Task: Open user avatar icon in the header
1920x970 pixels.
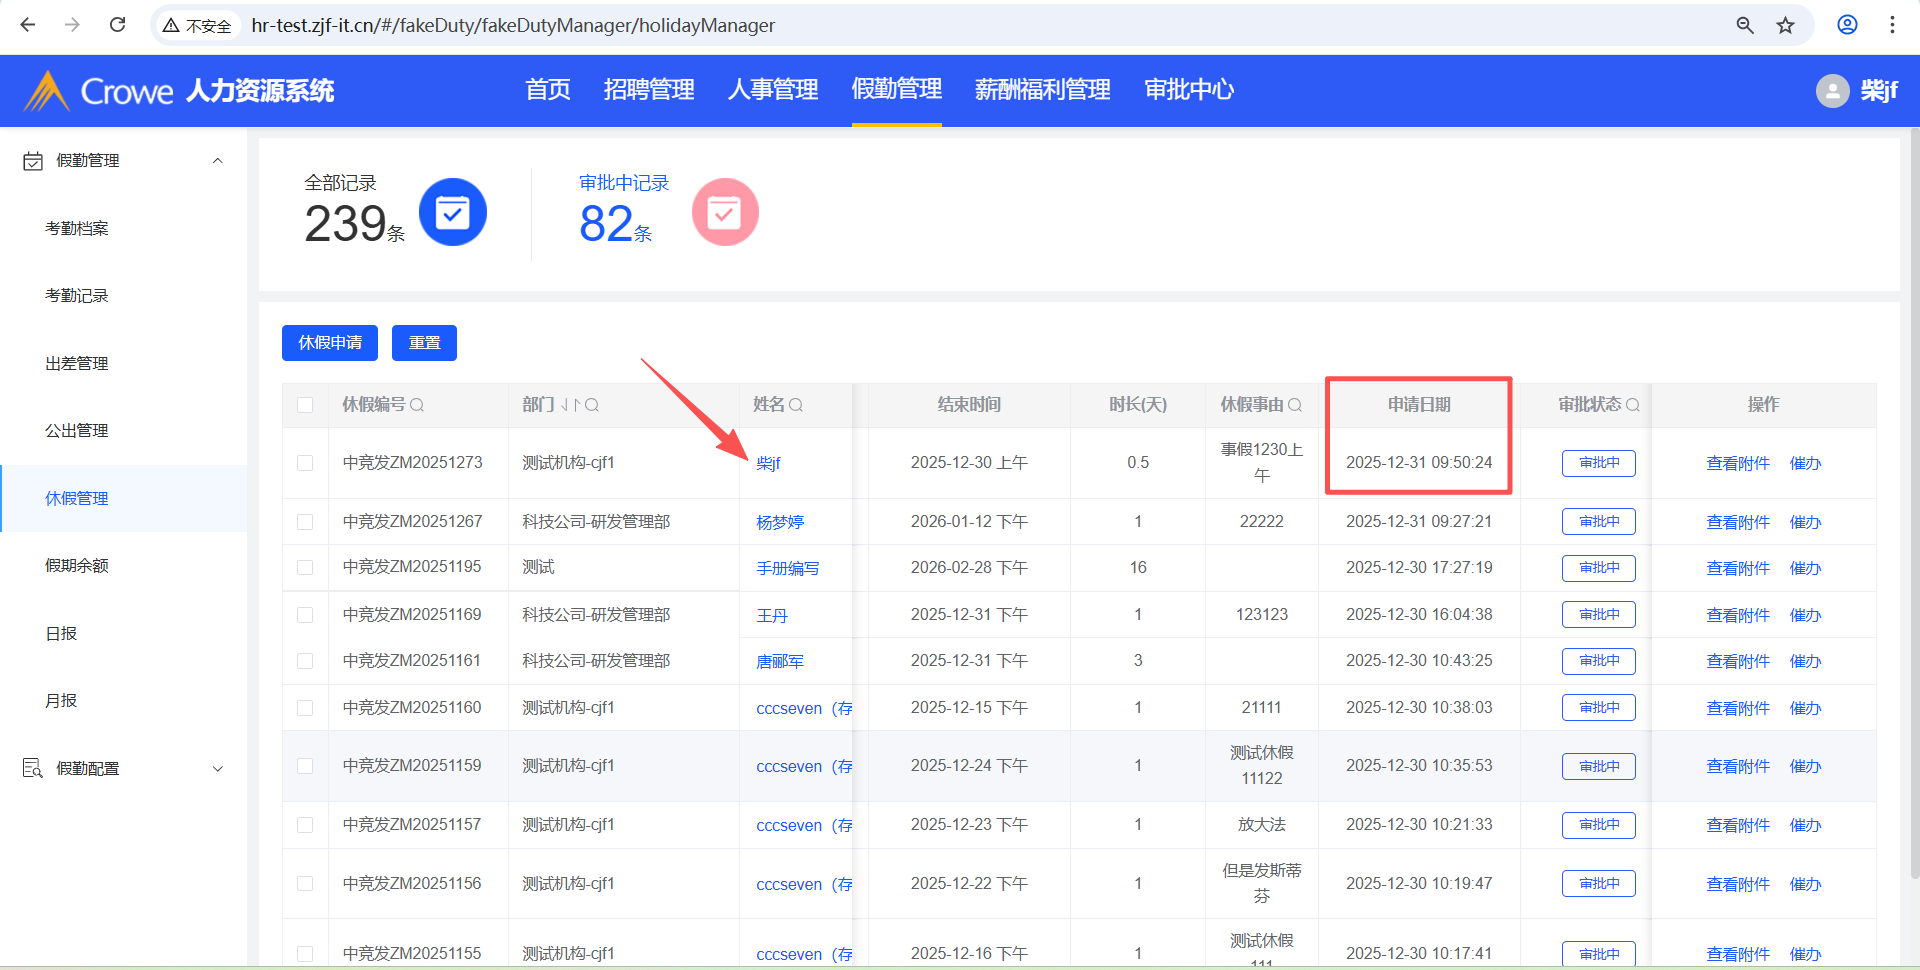Action: [x=1832, y=91]
